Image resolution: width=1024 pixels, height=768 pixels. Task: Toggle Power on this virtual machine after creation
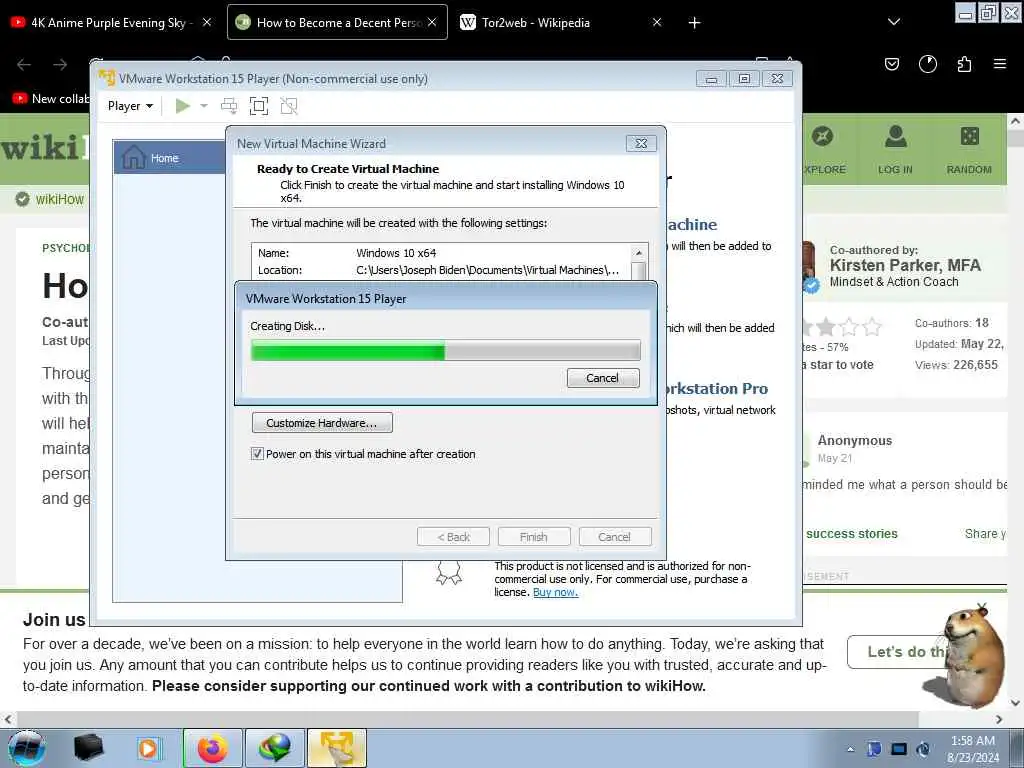(257, 454)
